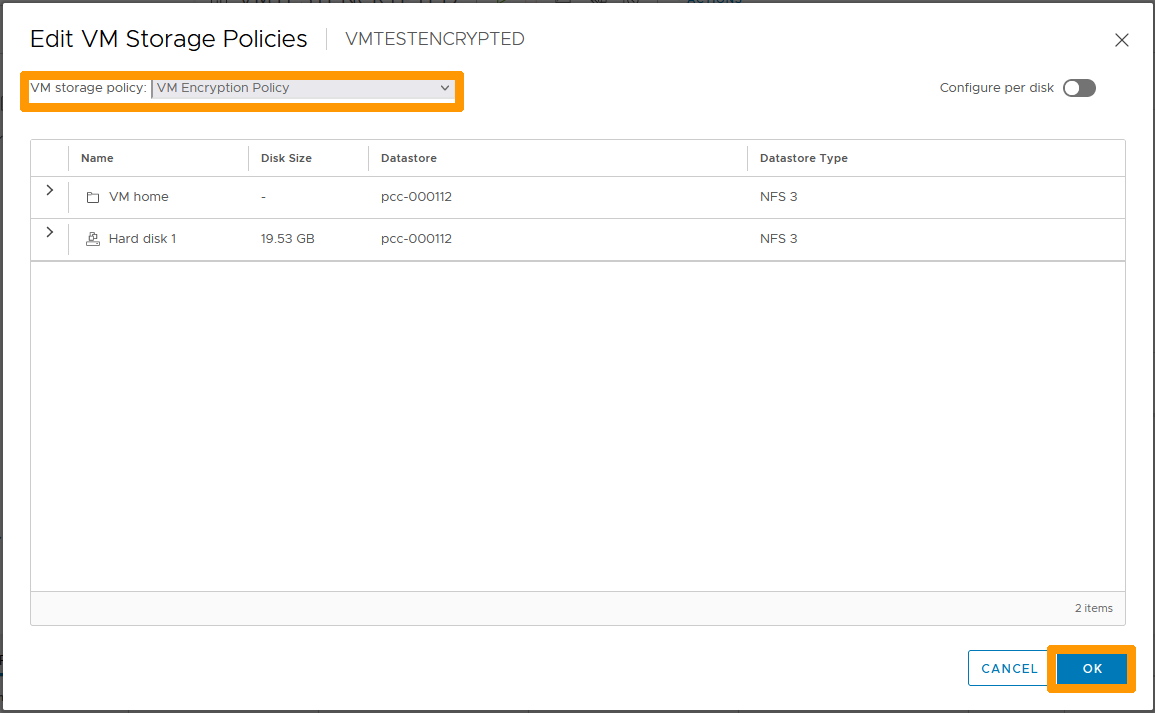The width and height of the screenshot is (1155, 713).
Task: Click the CANCEL button
Action: point(1008,668)
